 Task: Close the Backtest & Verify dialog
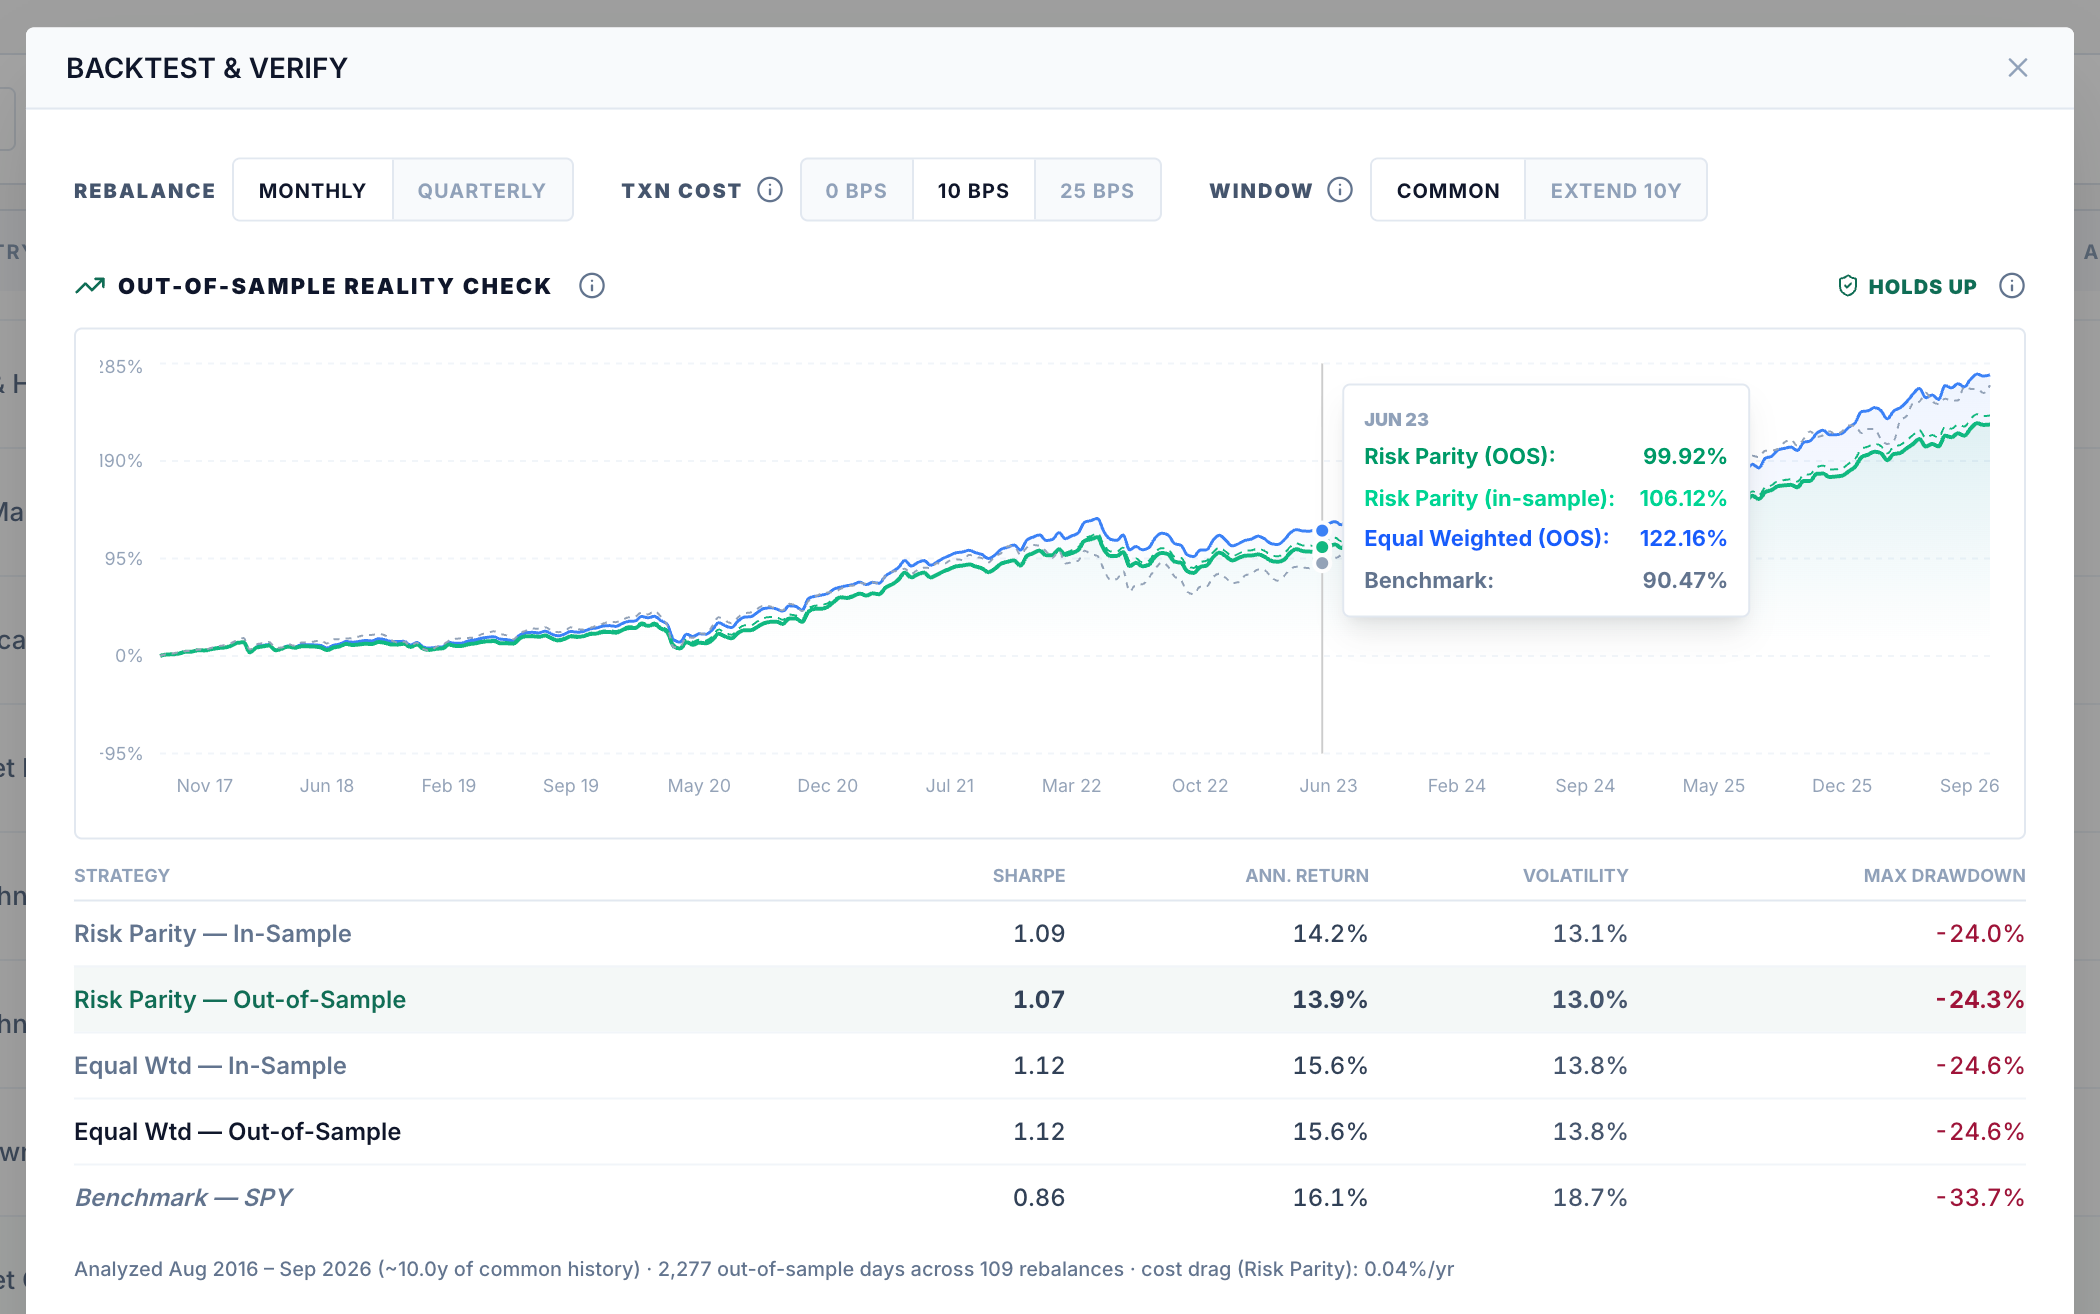coord(2017,68)
